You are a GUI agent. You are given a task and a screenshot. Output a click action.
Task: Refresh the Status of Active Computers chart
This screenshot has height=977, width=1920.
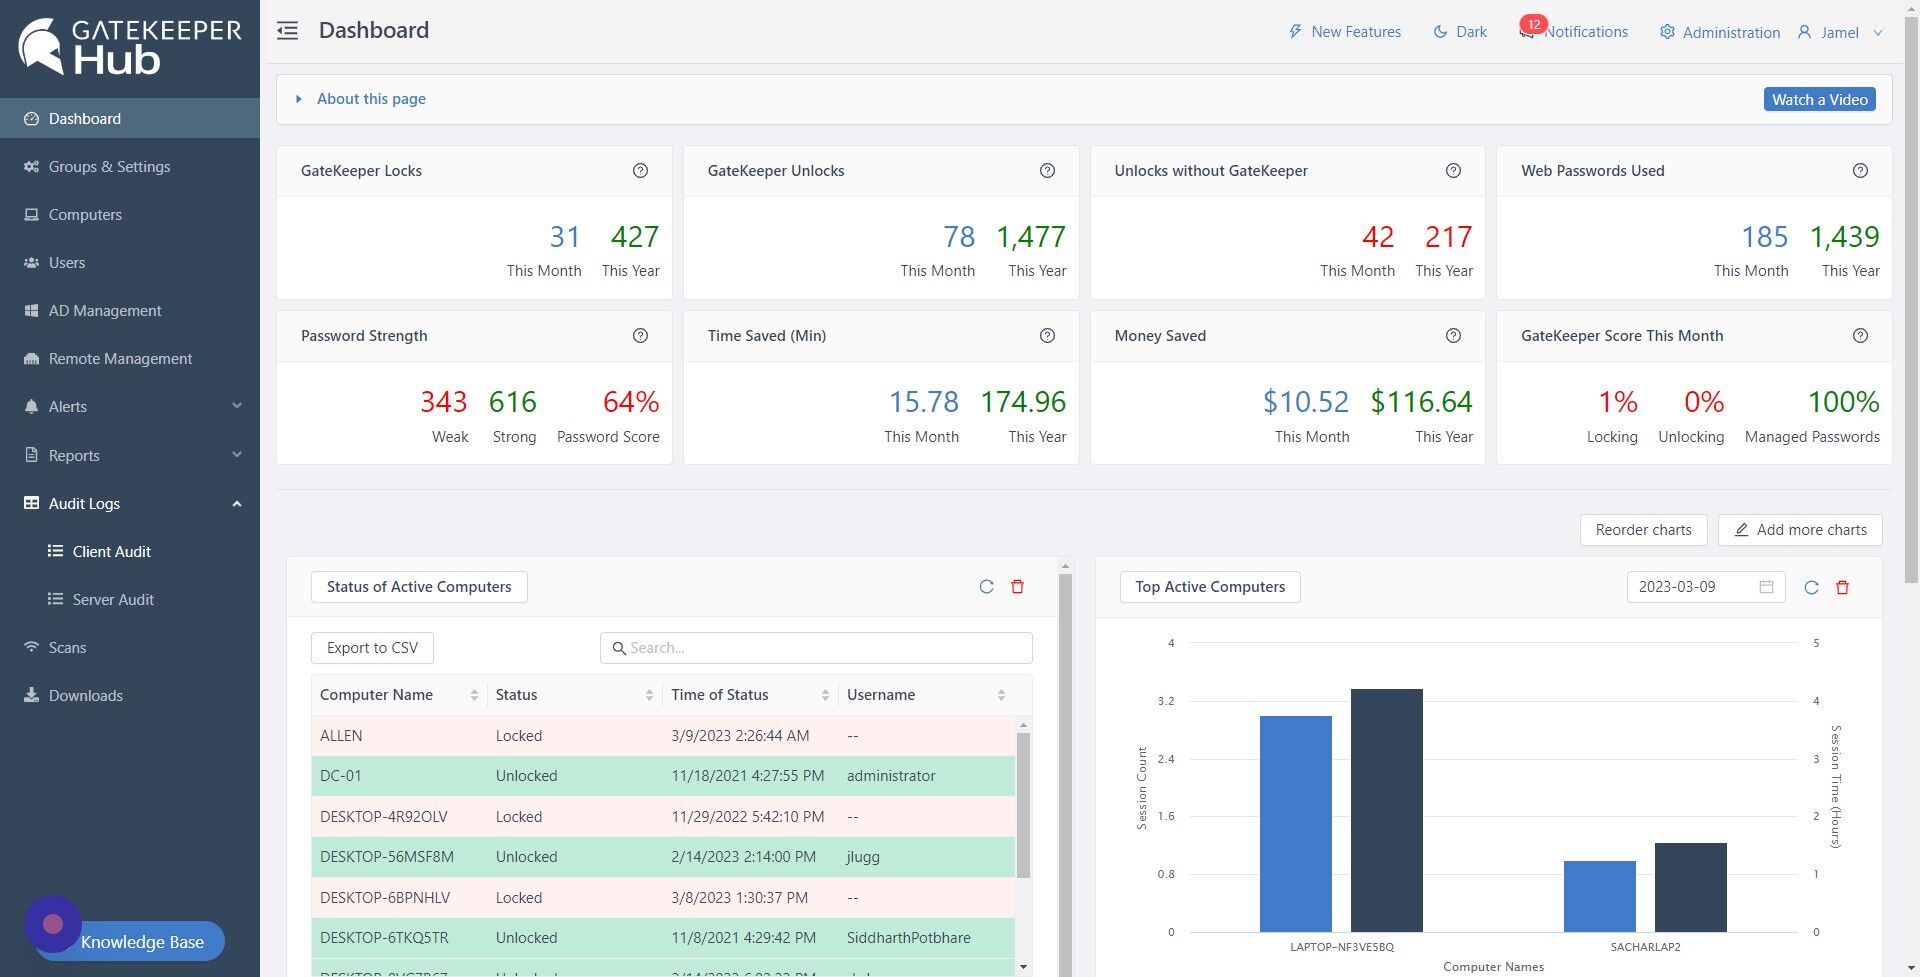point(986,587)
